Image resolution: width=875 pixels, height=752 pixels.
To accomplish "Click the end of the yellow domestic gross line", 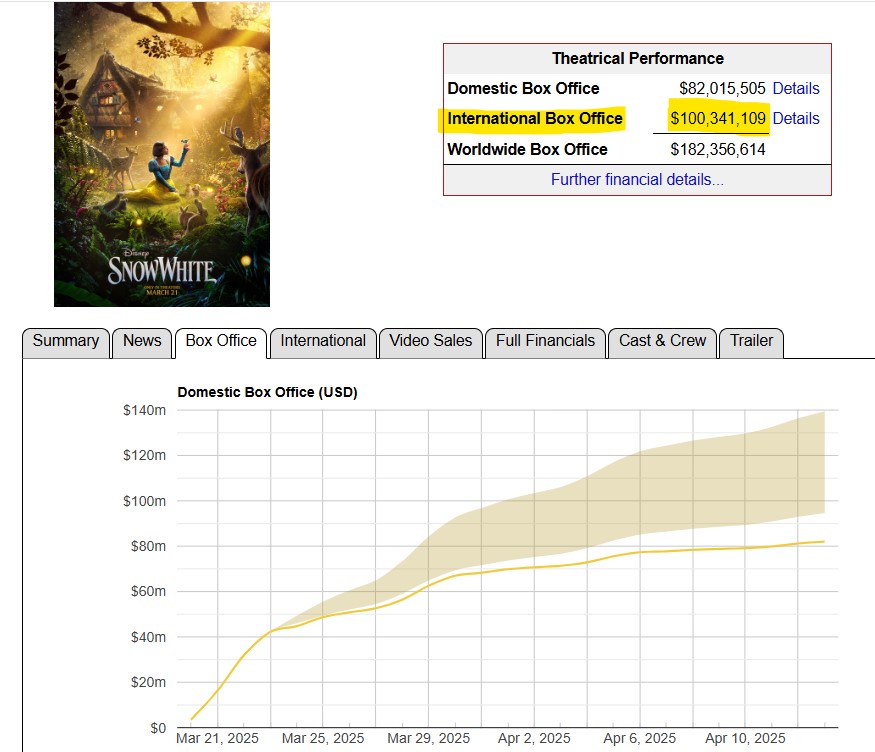I will (823, 541).
